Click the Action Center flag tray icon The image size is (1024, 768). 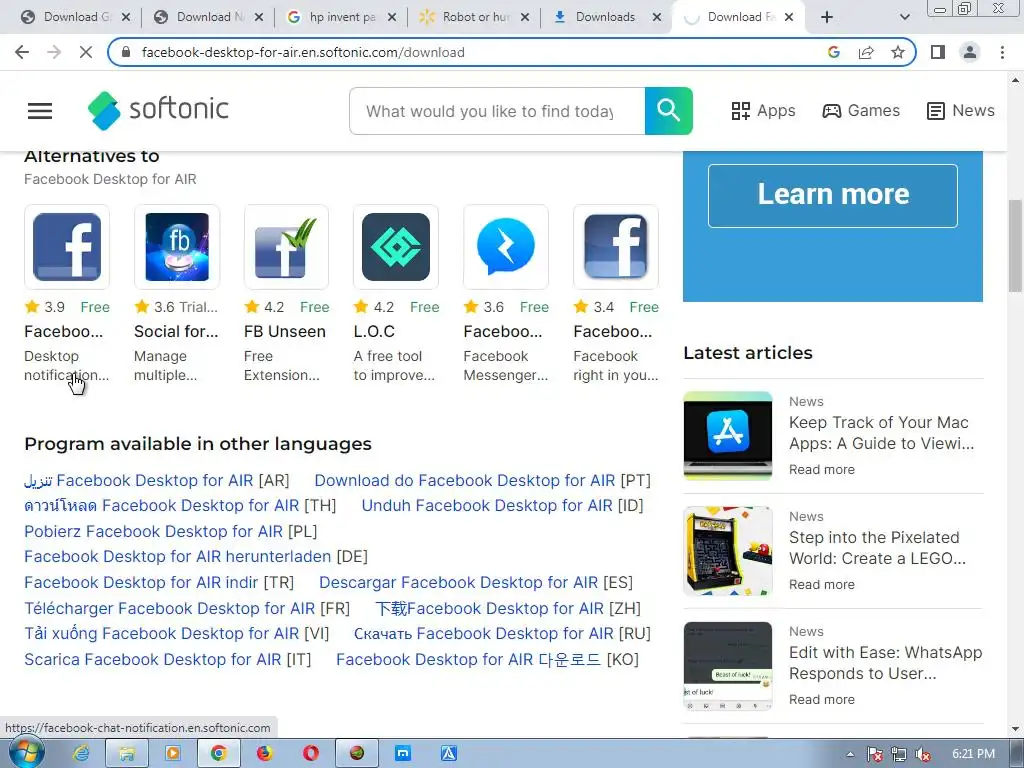coord(875,754)
